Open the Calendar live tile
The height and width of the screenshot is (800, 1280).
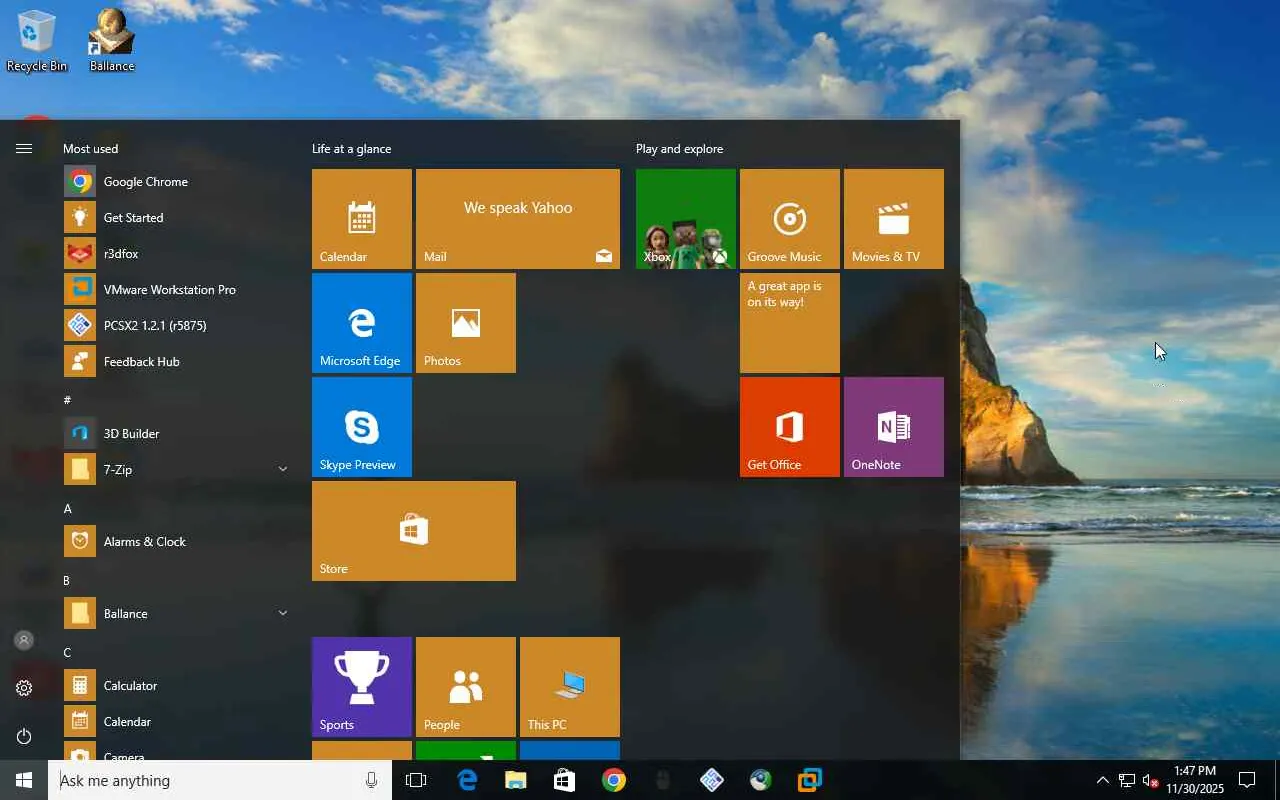[362, 219]
